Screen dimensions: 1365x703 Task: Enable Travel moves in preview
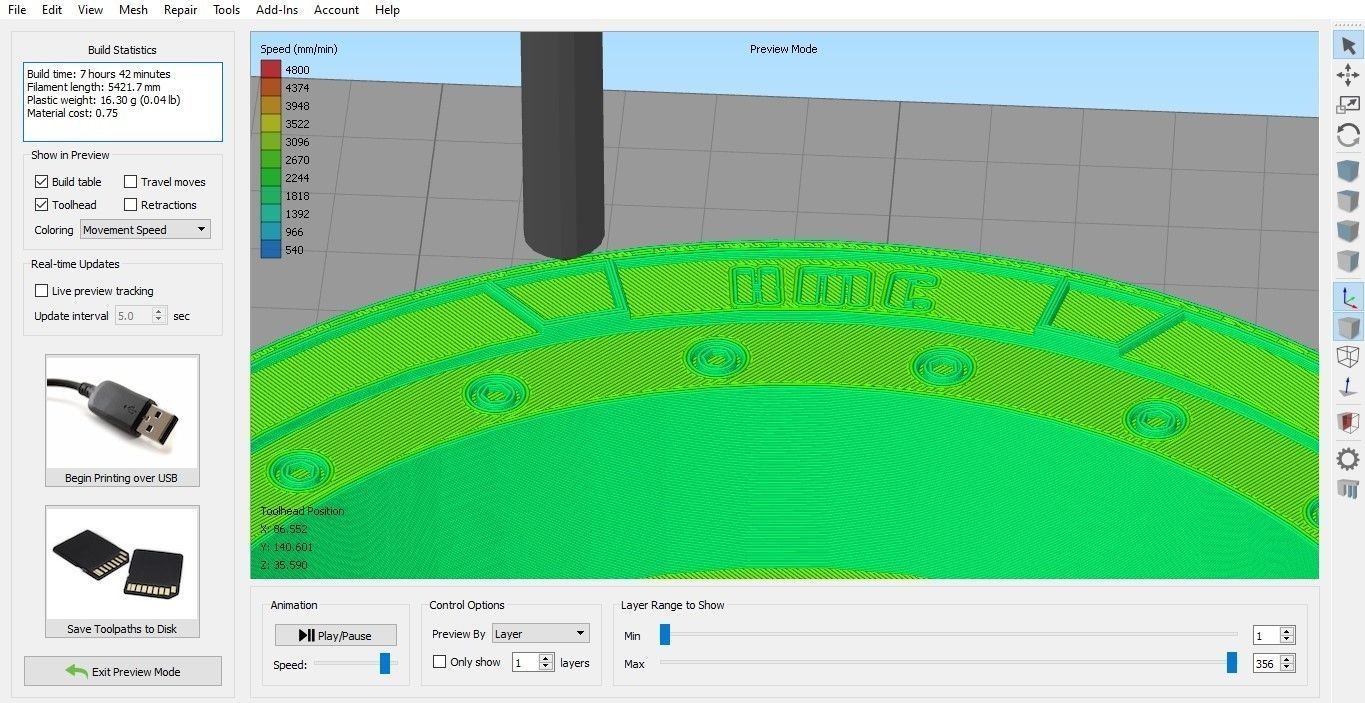130,182
